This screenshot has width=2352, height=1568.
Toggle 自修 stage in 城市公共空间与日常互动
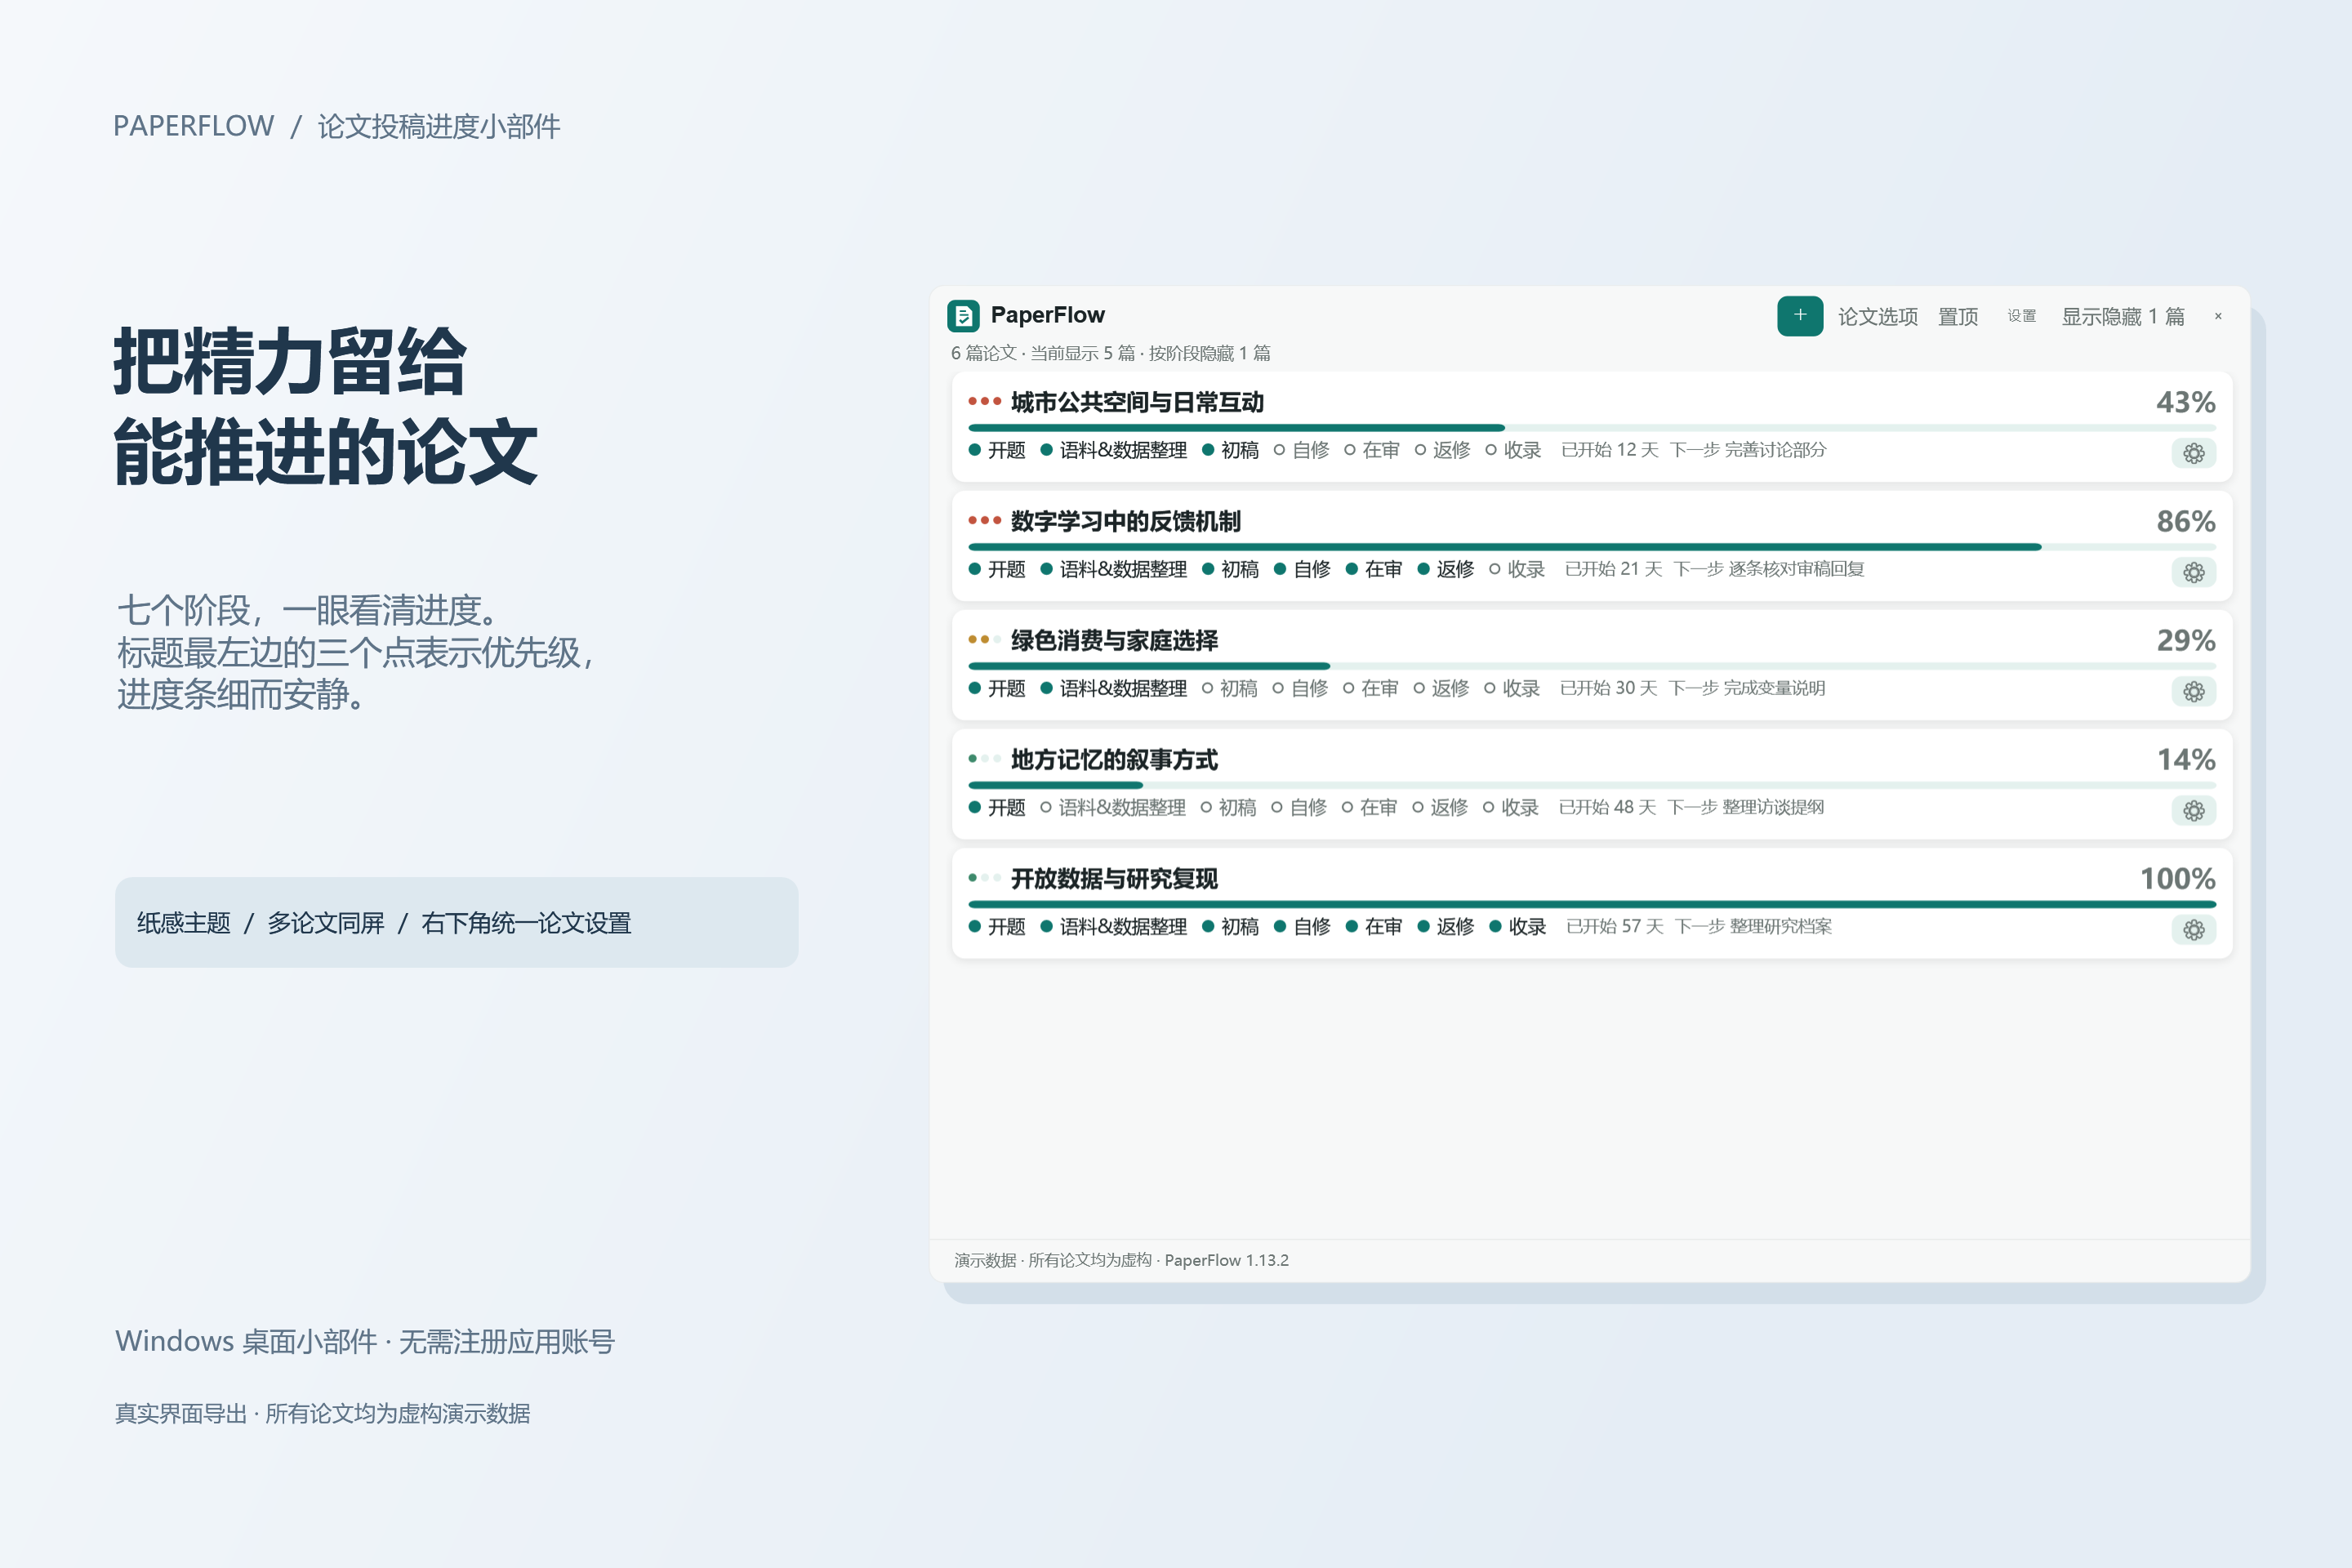1301,450
